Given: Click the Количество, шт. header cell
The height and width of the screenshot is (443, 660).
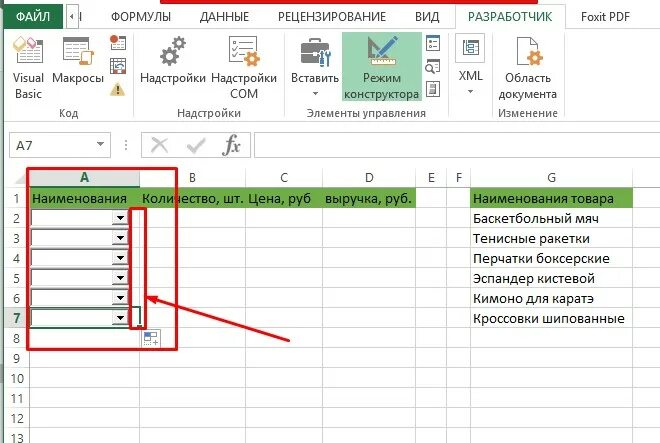Looking at the screenshot, I should [x=193, y=198].
